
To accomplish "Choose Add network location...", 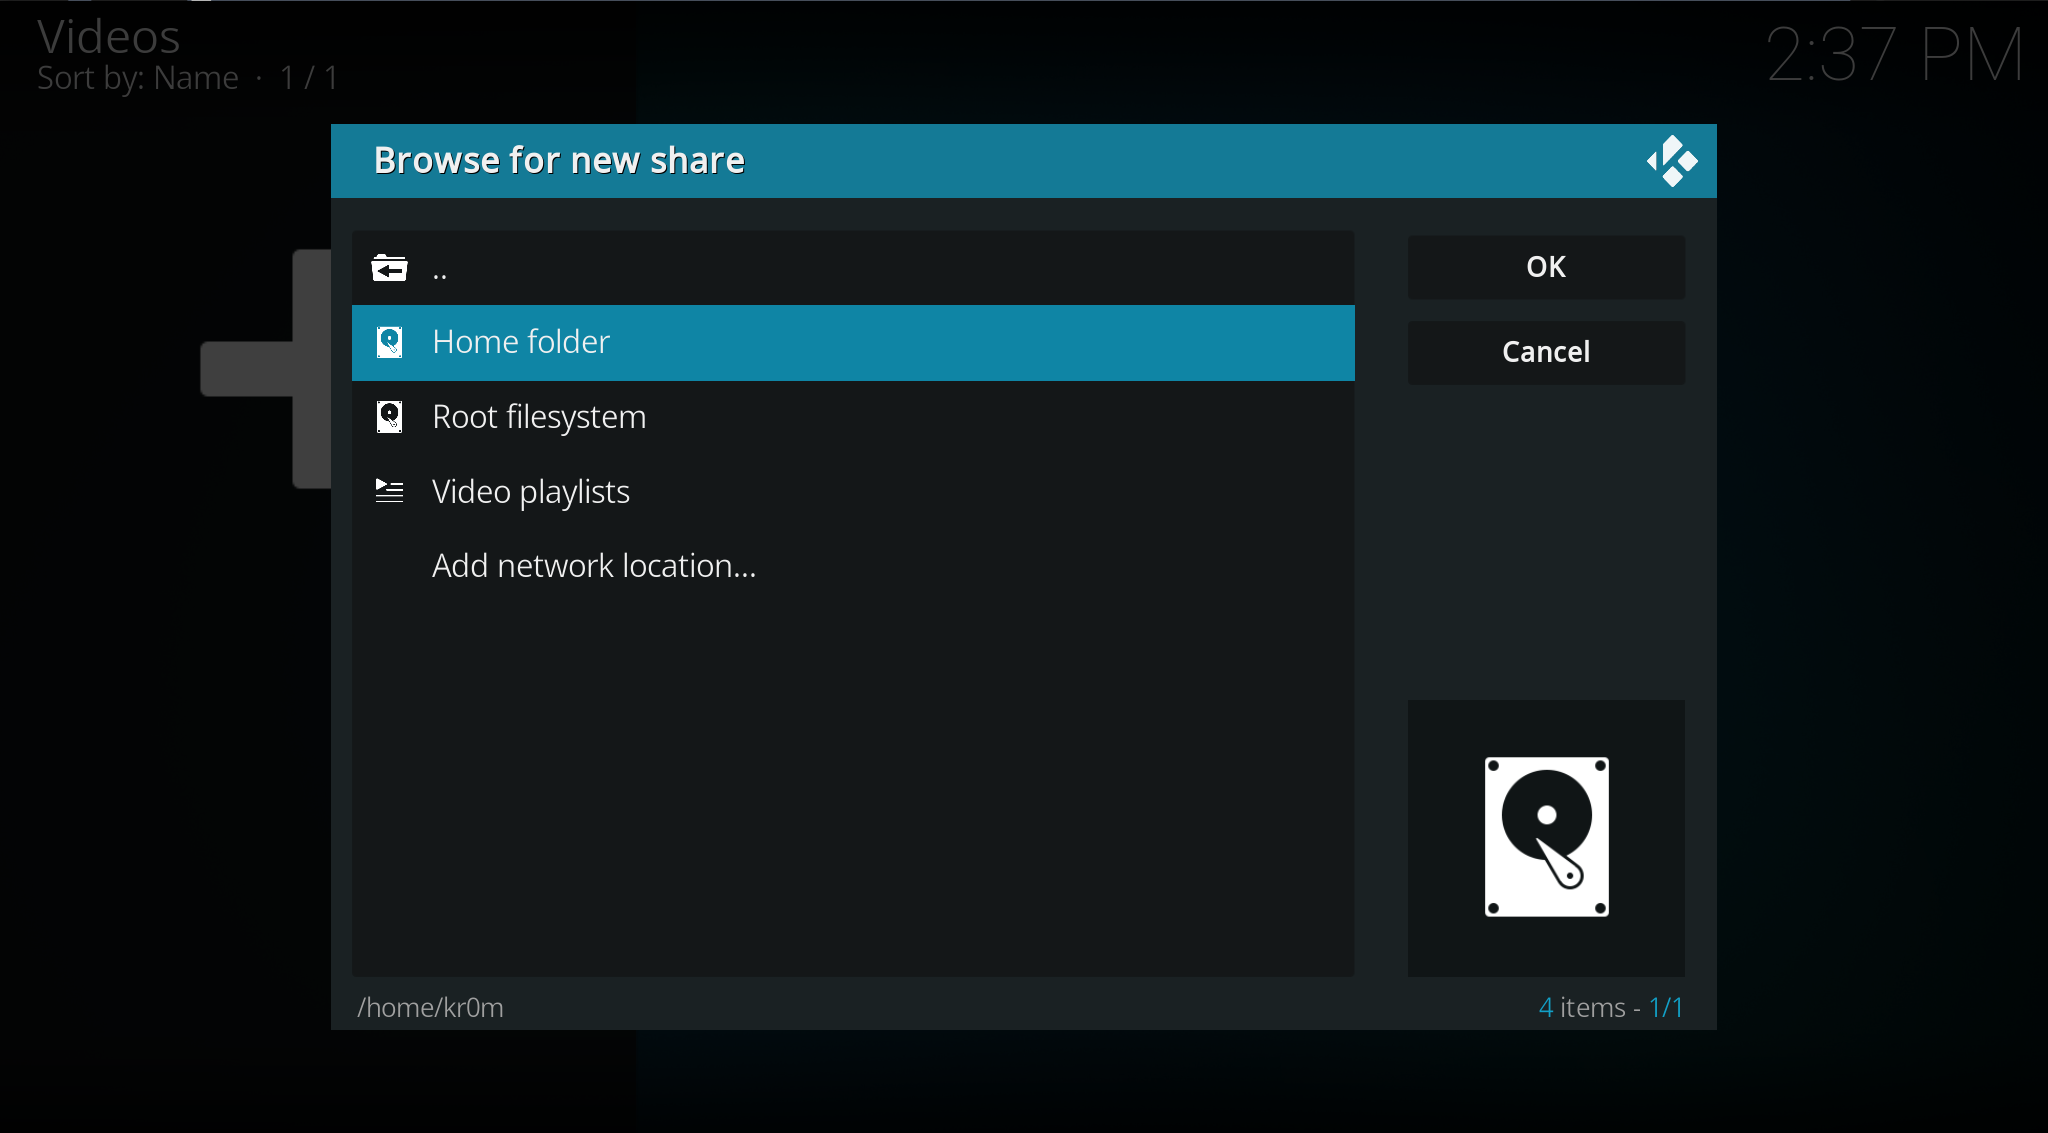I will pos(594,566).
